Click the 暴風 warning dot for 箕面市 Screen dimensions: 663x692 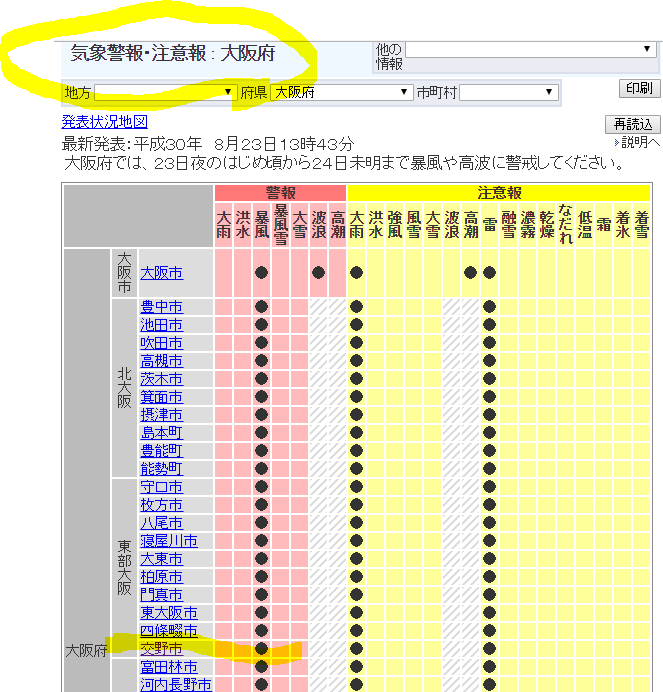tap(261, 397)
